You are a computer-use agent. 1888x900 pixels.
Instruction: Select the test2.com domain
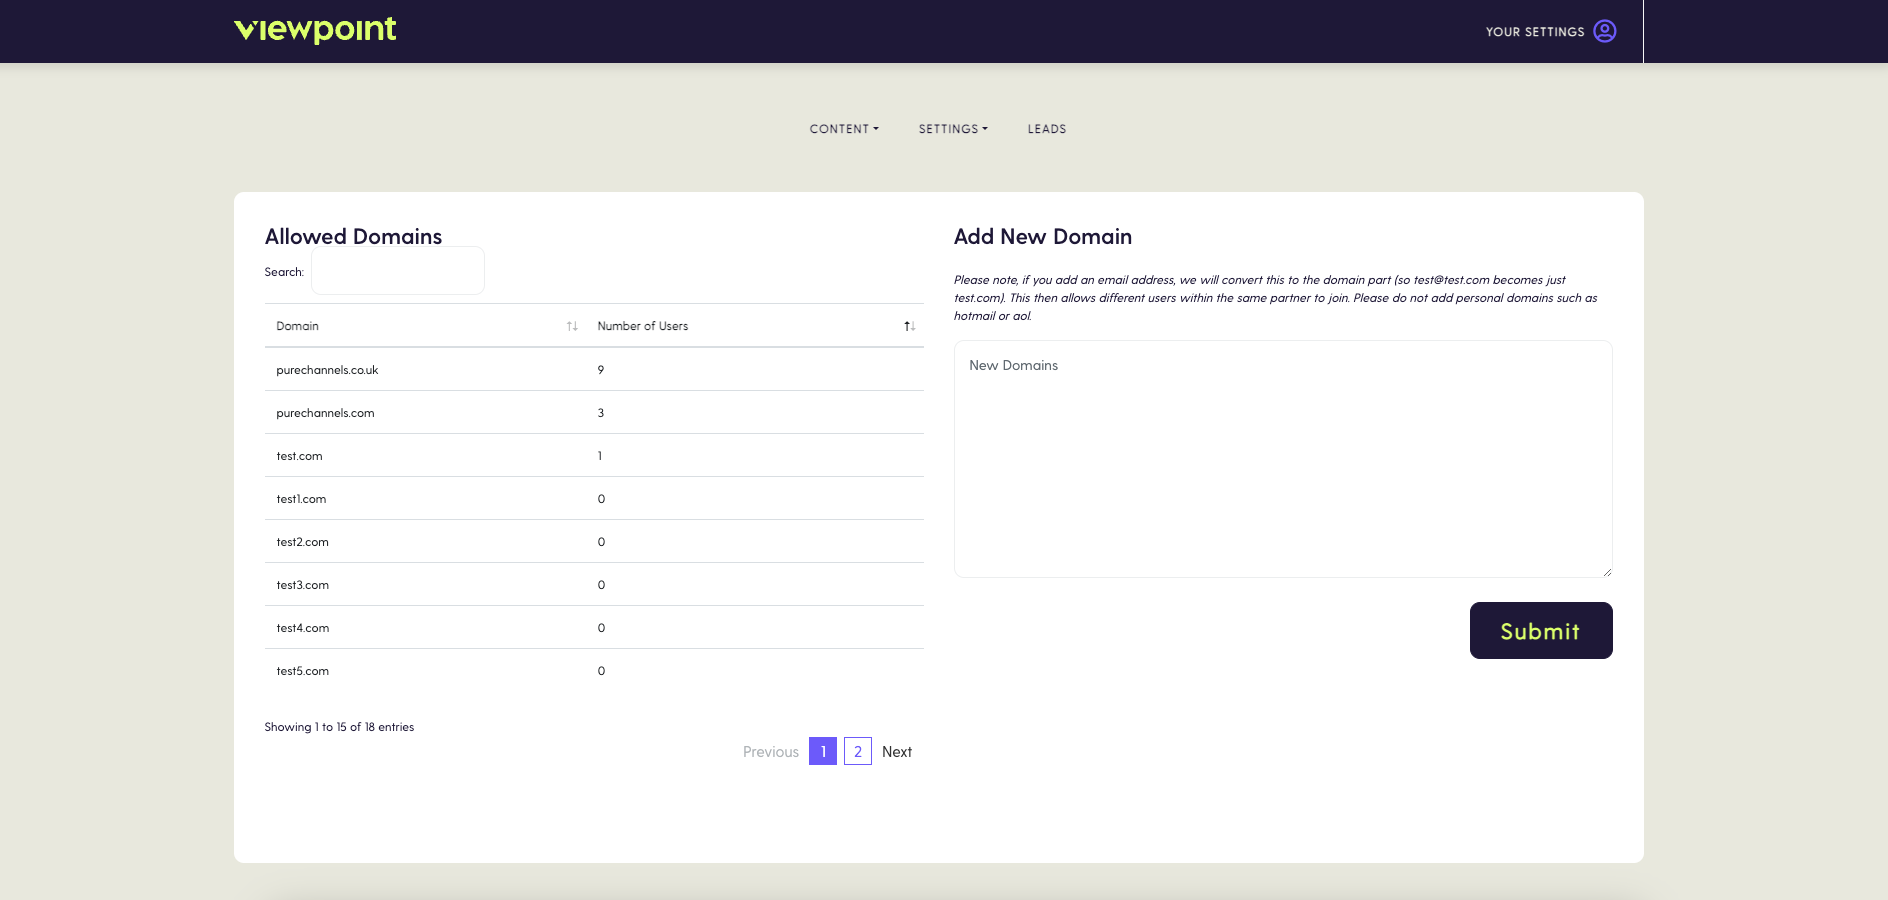click(x=302, y=542)
